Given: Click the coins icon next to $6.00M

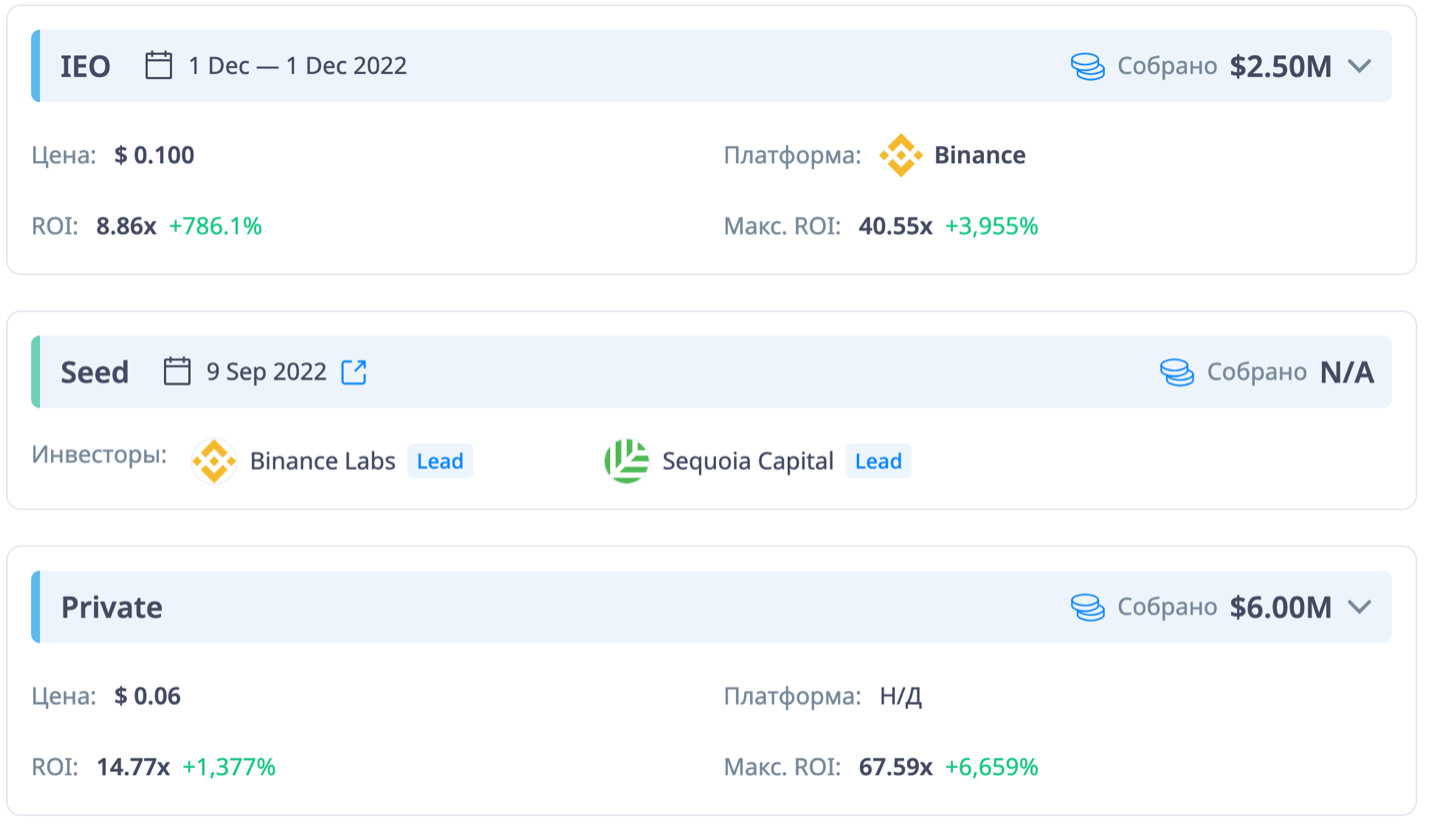Looking at the screenshot, I should click(x=1087, y=607).
